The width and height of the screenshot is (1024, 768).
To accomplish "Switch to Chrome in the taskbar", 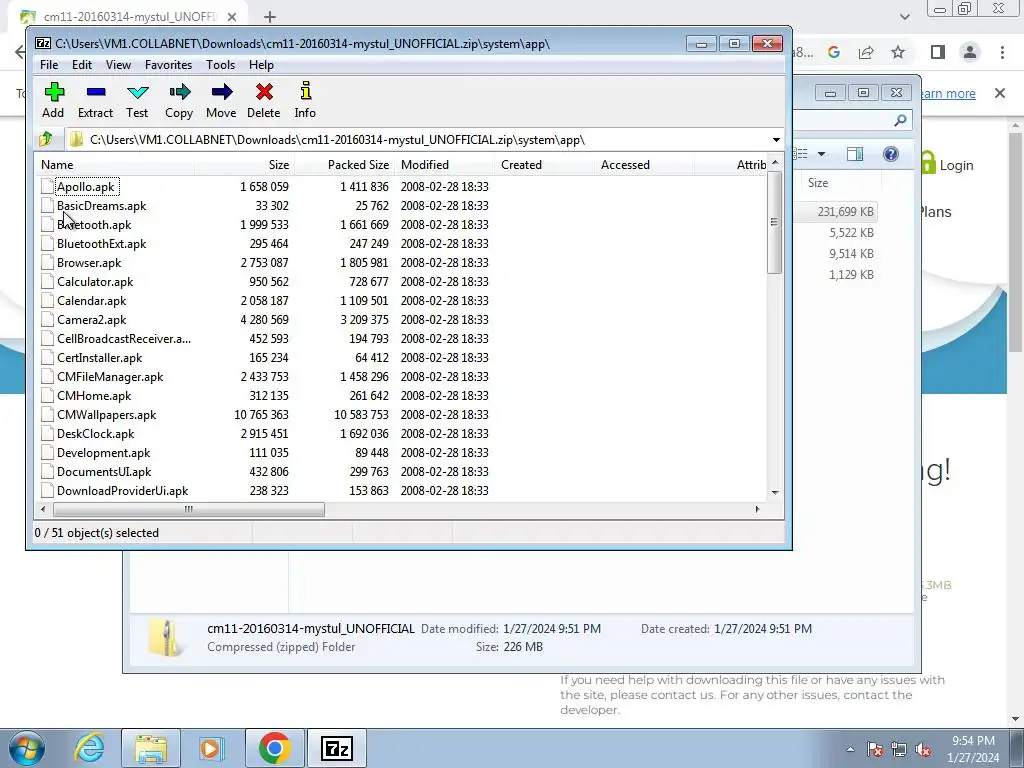I will (x=274, y=748).
